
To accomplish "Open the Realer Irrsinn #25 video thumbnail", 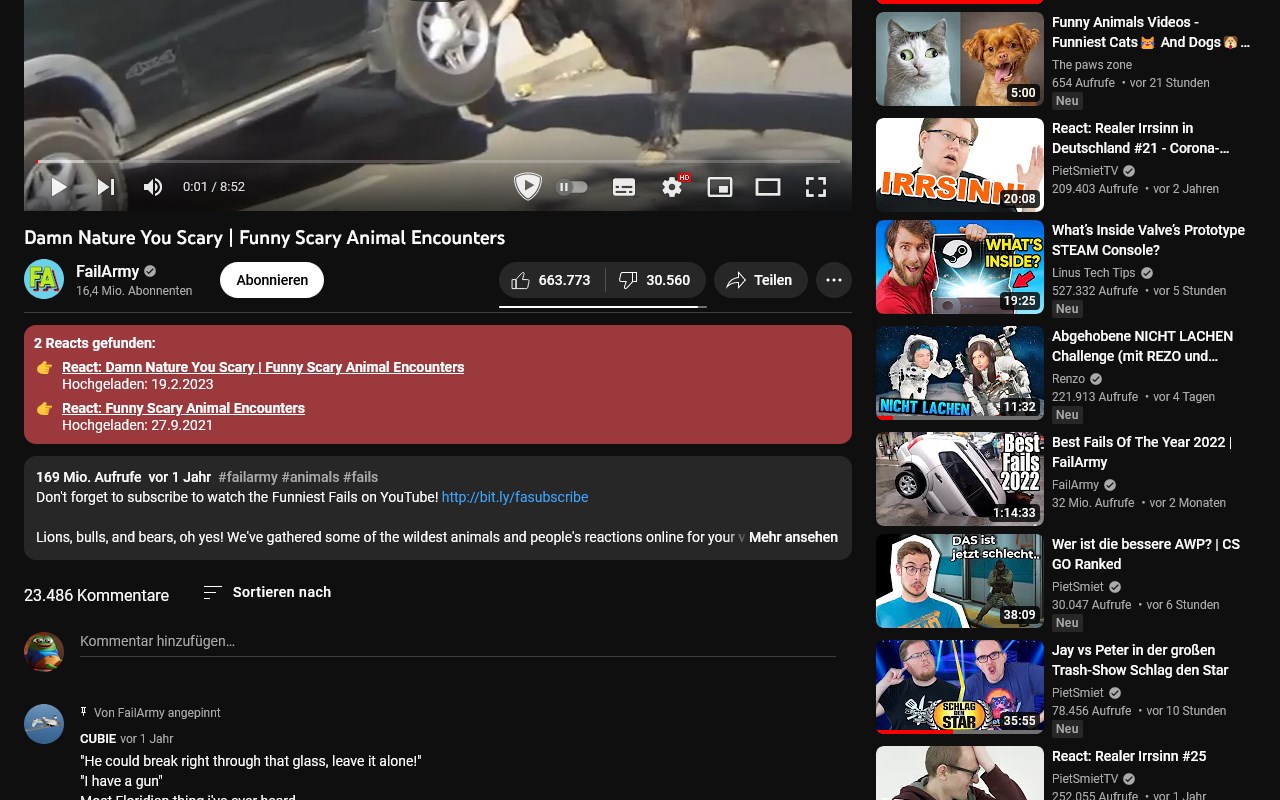I will [x=960, y=773].
